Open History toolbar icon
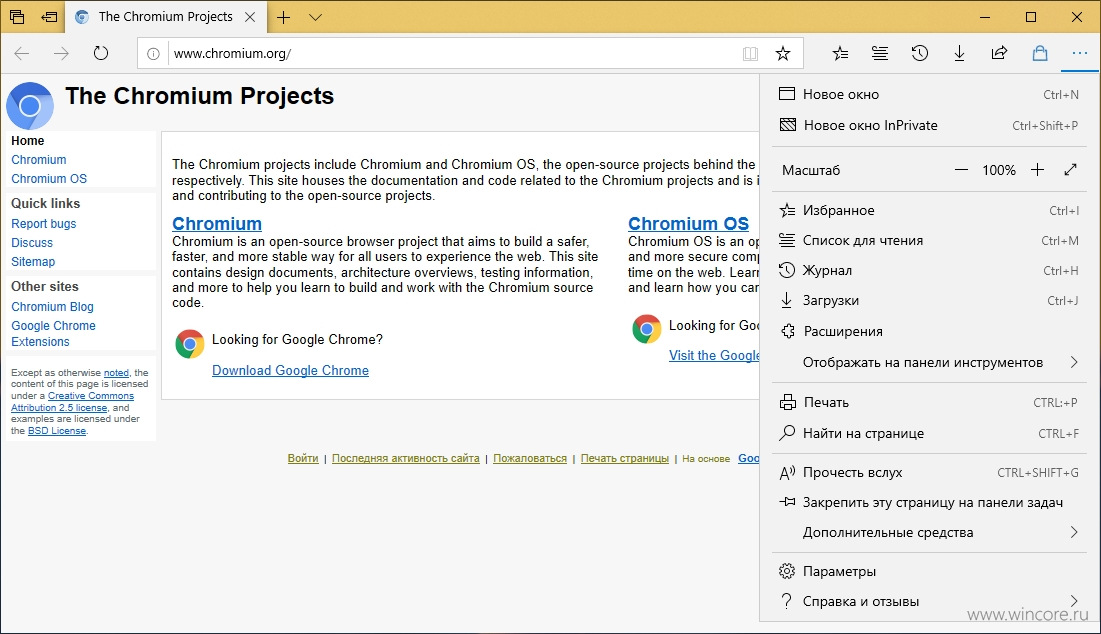Viewport: 1101px width, 634px height. tap(920, 53)
